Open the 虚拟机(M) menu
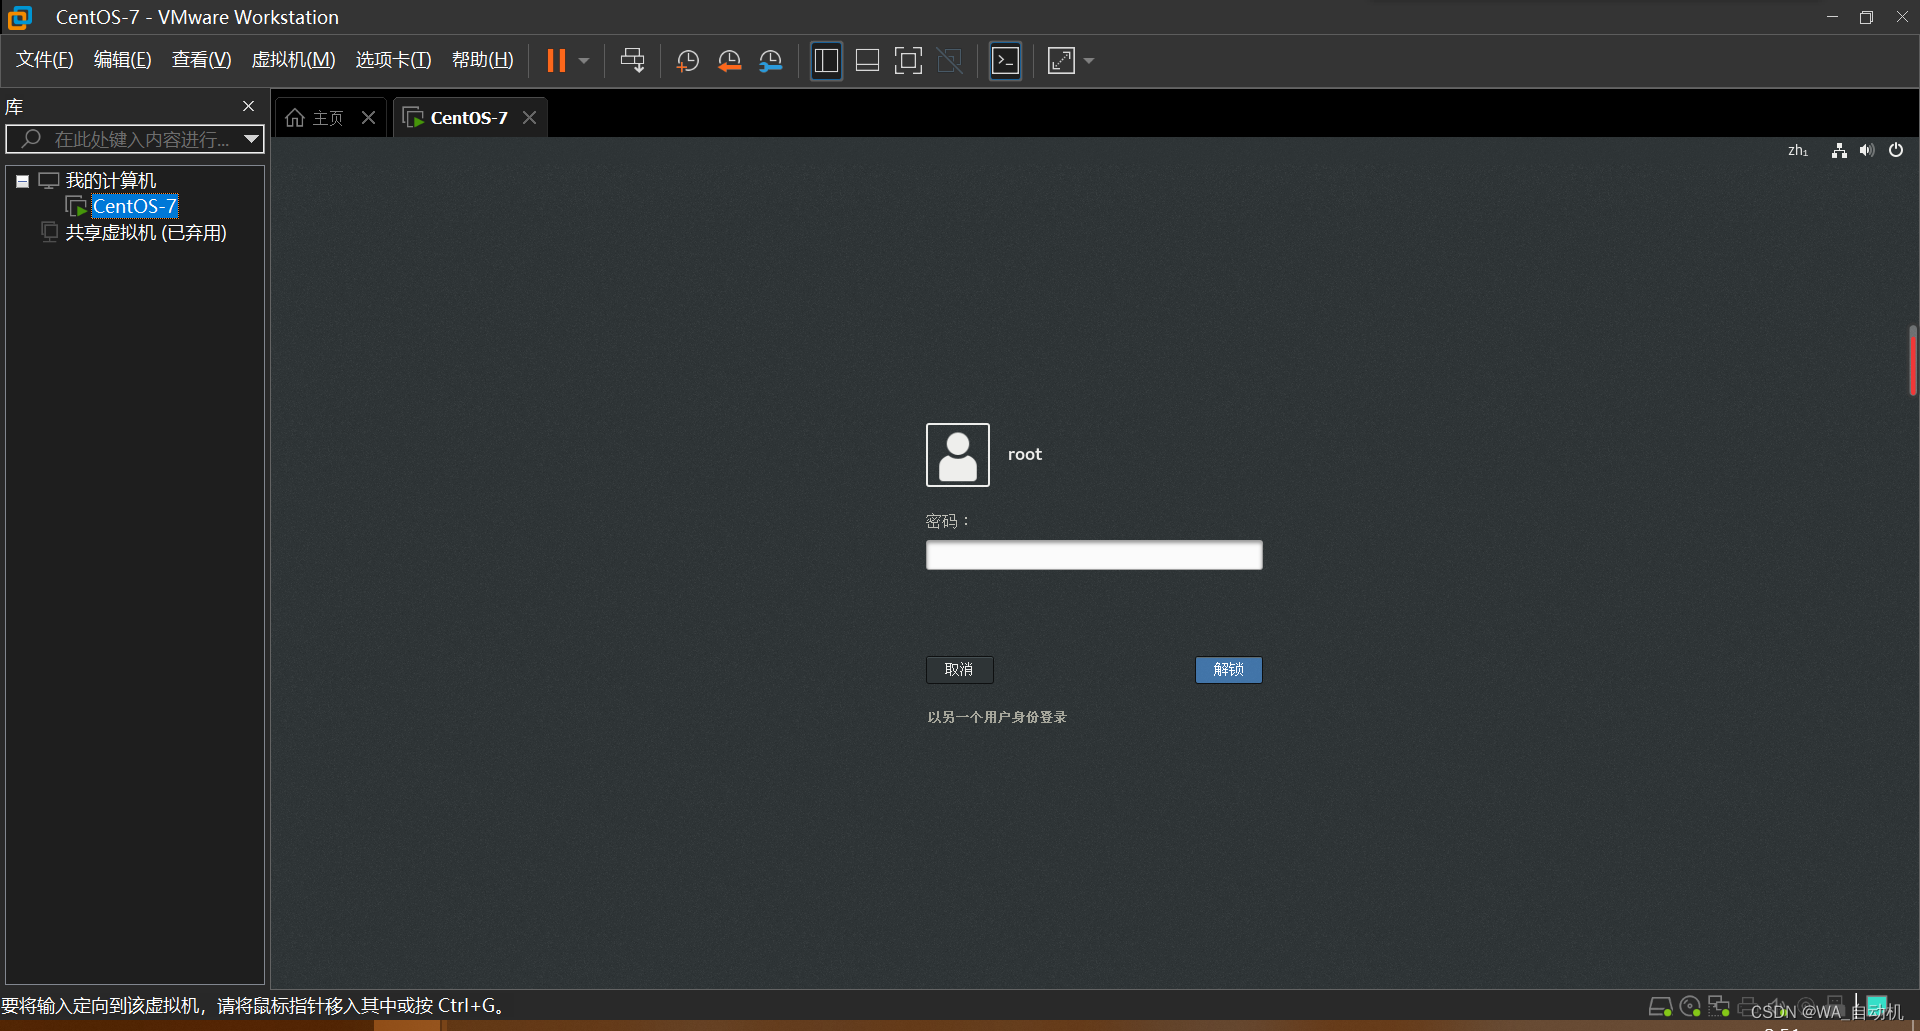1920x1031 pixels. click(x=293, y=60)
